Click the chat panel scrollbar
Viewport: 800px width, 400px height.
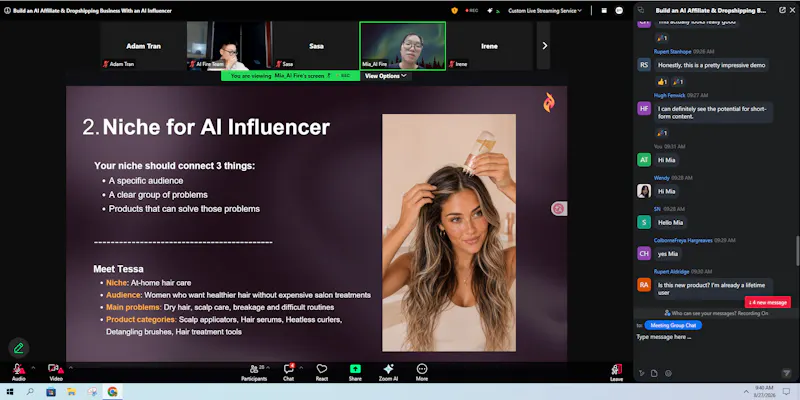[797, 250]
